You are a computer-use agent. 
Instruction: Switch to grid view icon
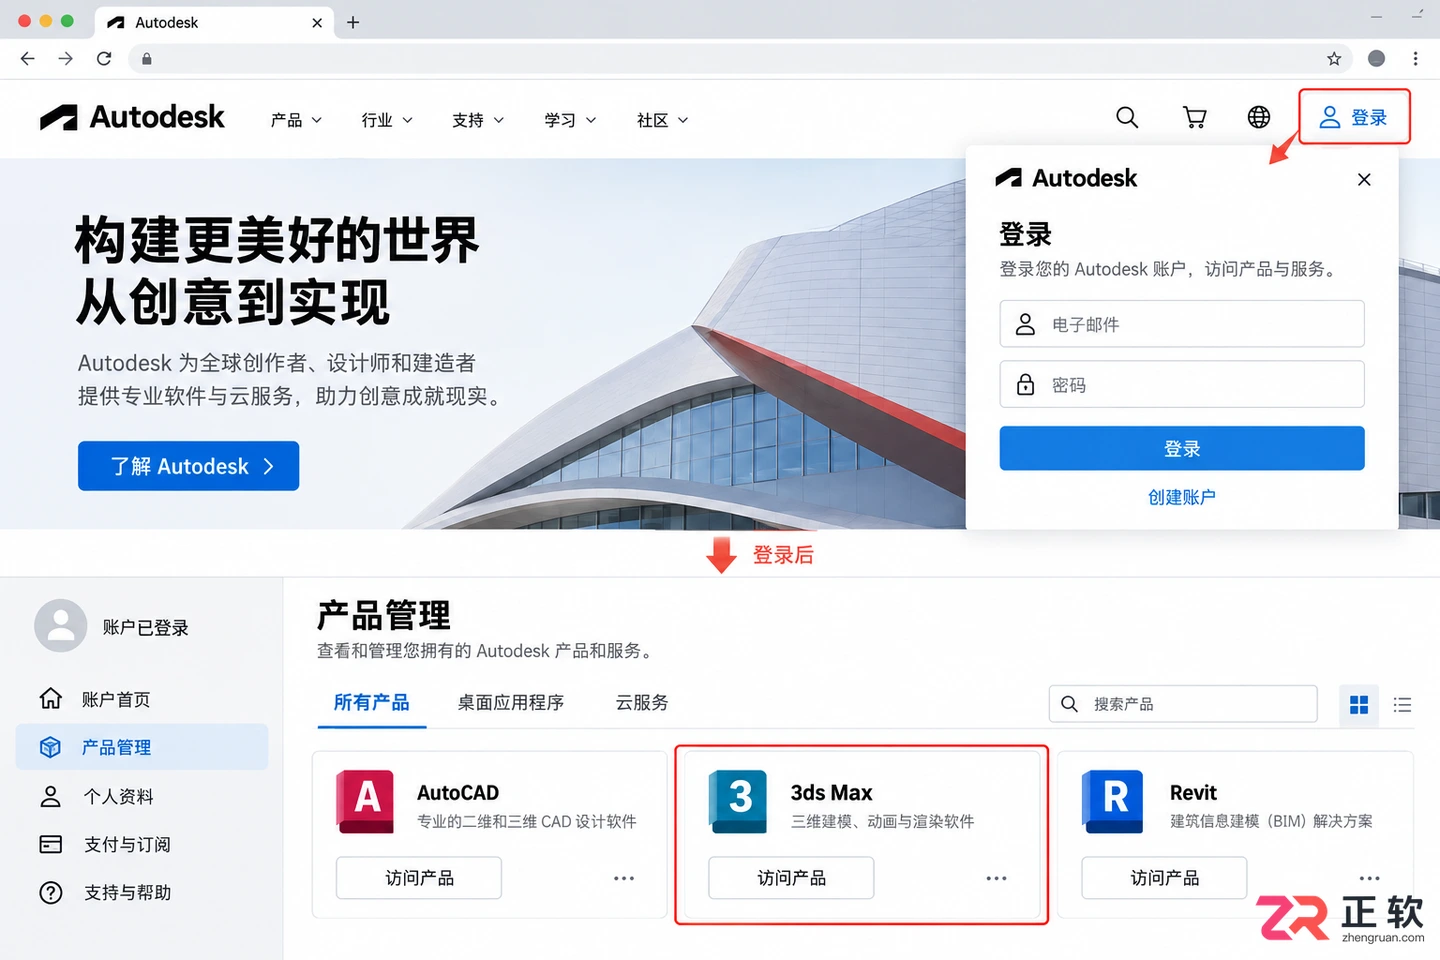(1359, 705)
